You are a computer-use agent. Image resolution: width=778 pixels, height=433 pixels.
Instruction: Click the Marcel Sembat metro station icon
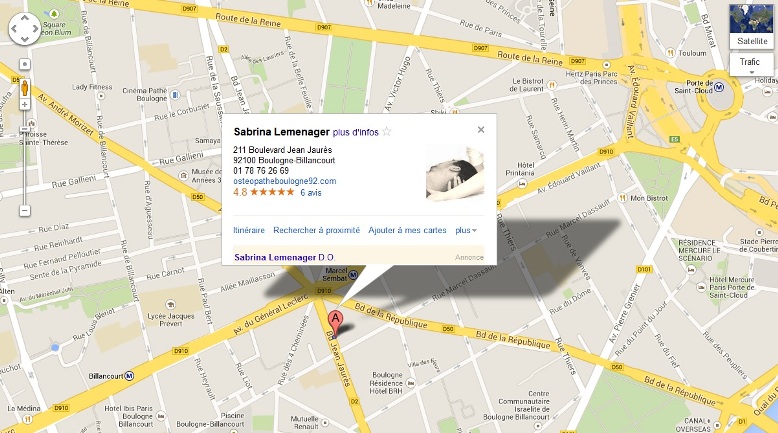click(353, 274)
